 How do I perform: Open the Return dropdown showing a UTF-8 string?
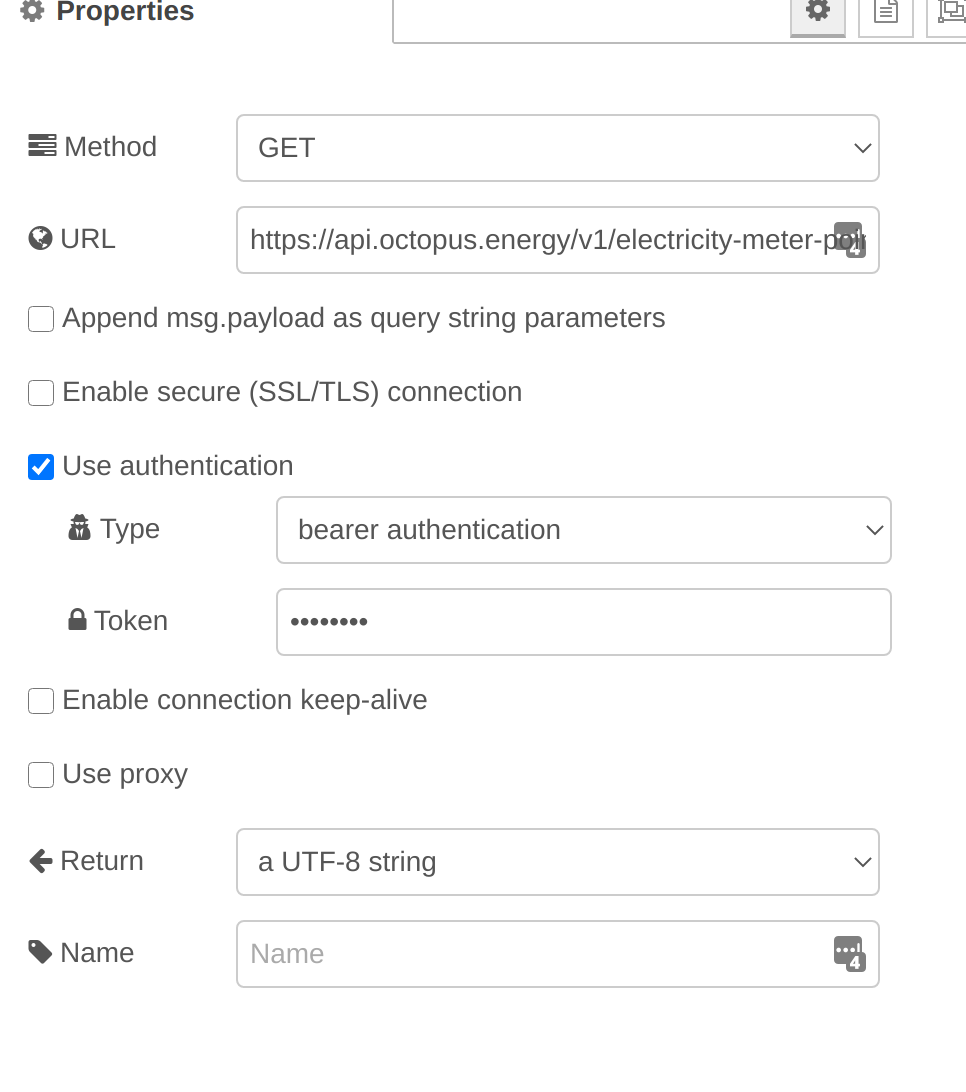558,862
